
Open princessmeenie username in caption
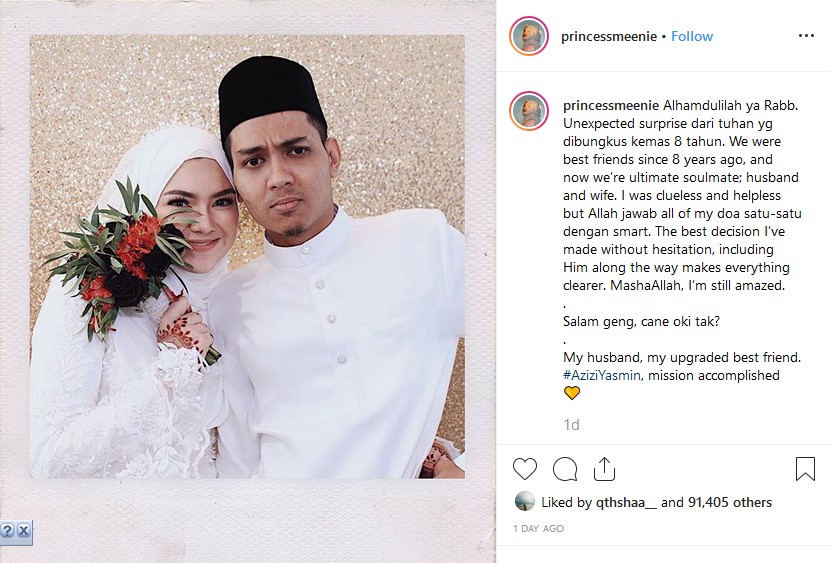pos(611,105)
